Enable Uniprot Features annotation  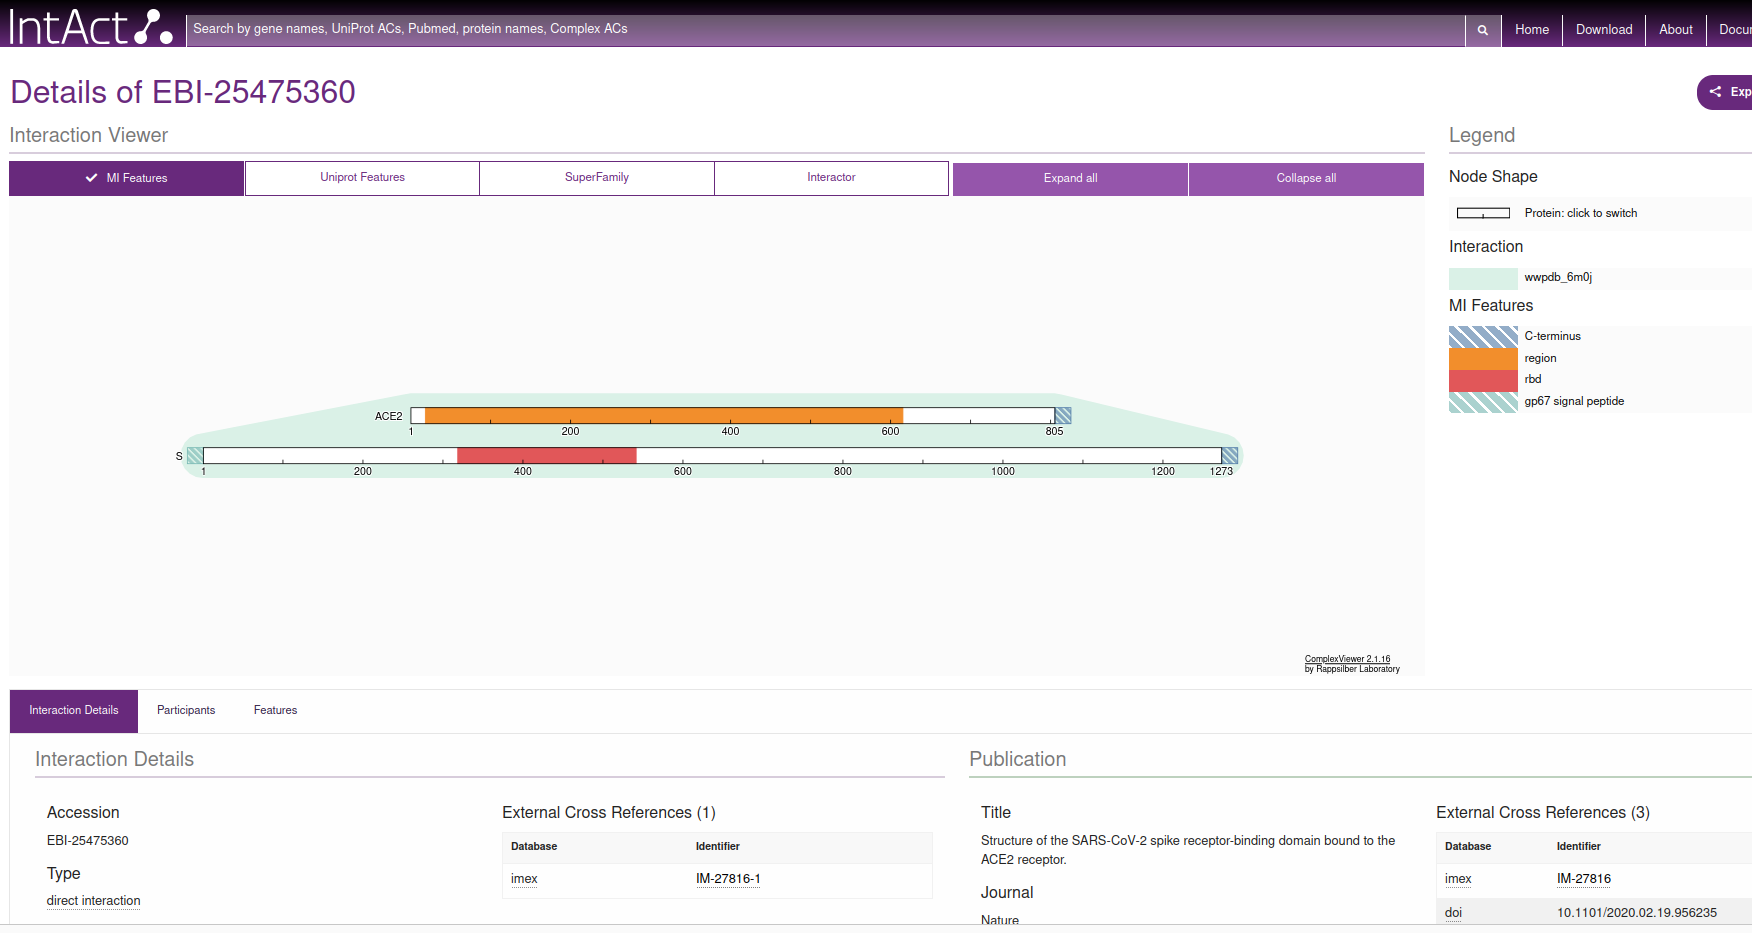[362, 178]
